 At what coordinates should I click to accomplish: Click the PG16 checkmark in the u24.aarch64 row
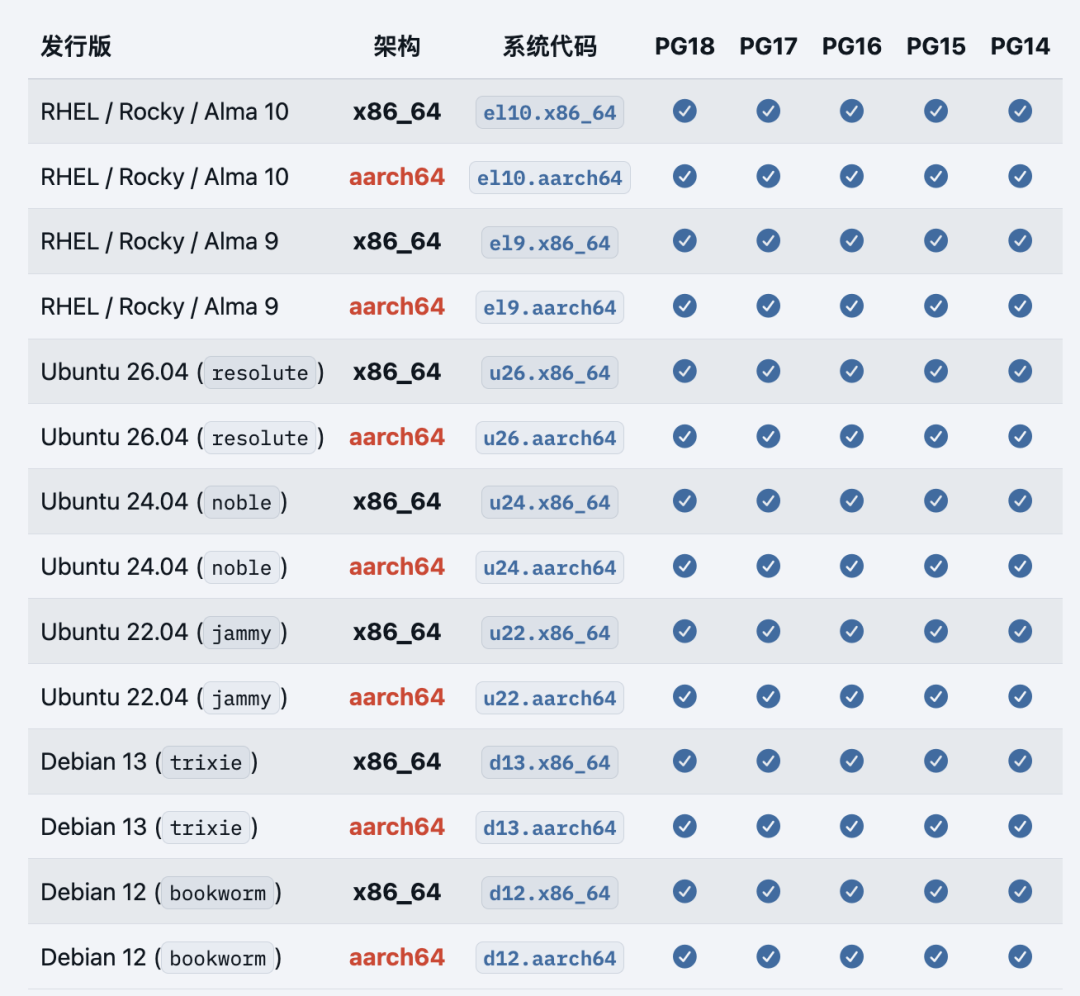852,566
